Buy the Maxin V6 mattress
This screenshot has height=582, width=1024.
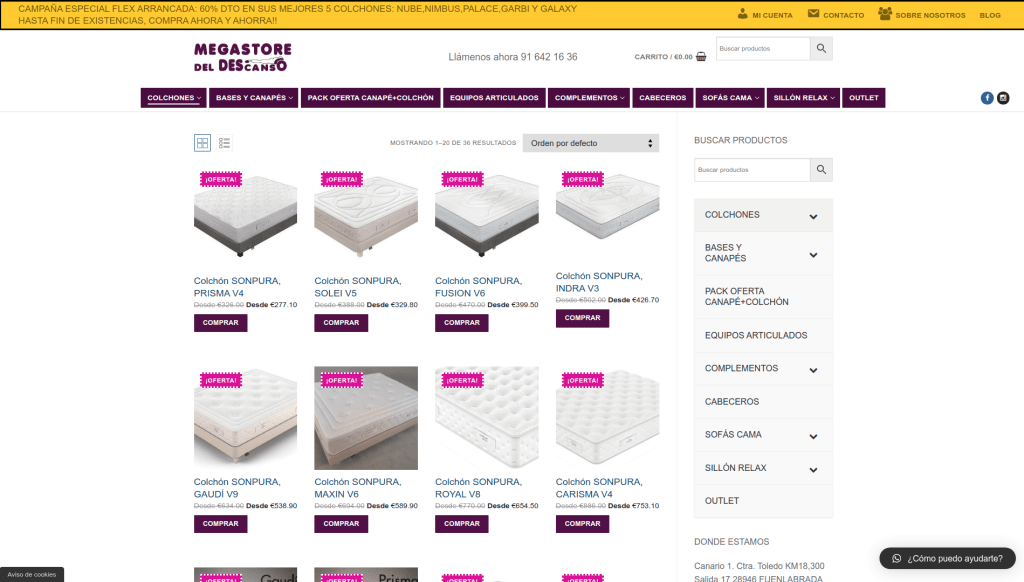point(341,524)
